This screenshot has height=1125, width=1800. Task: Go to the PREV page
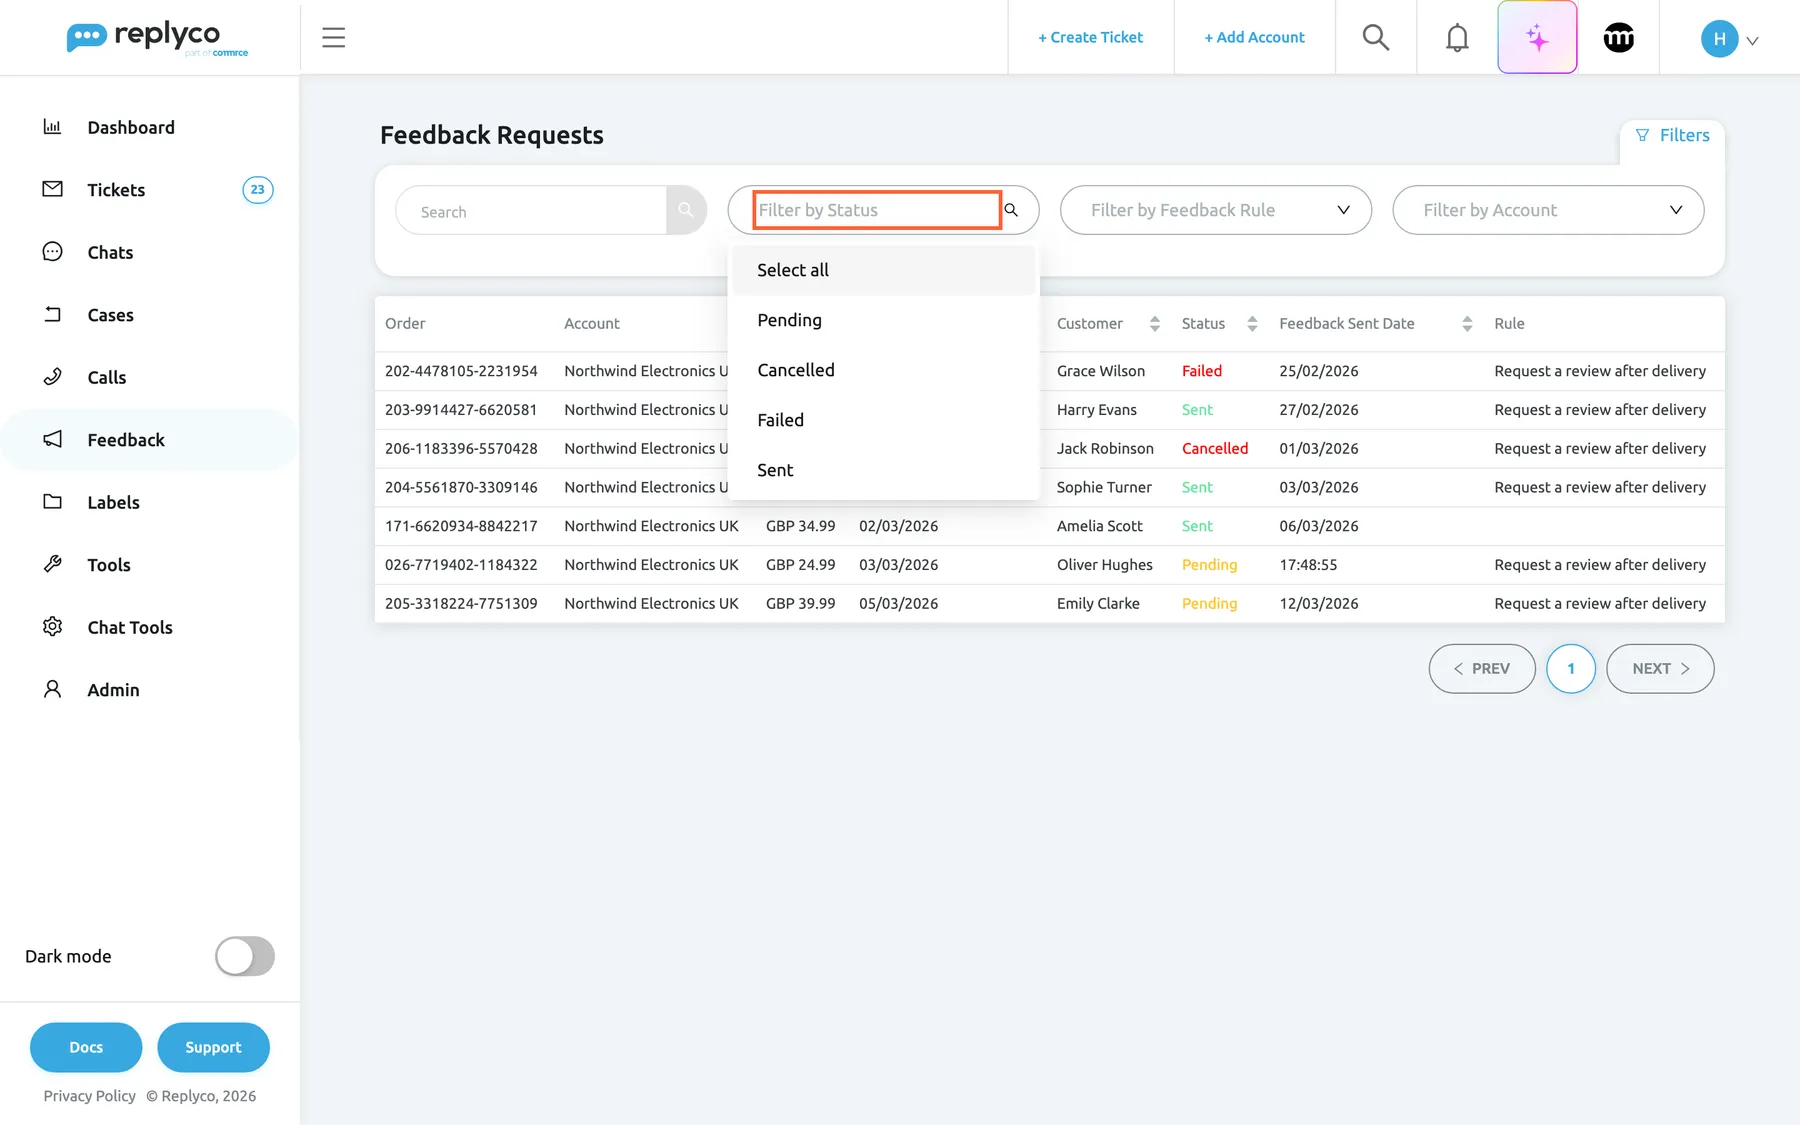click(1482, 668)
